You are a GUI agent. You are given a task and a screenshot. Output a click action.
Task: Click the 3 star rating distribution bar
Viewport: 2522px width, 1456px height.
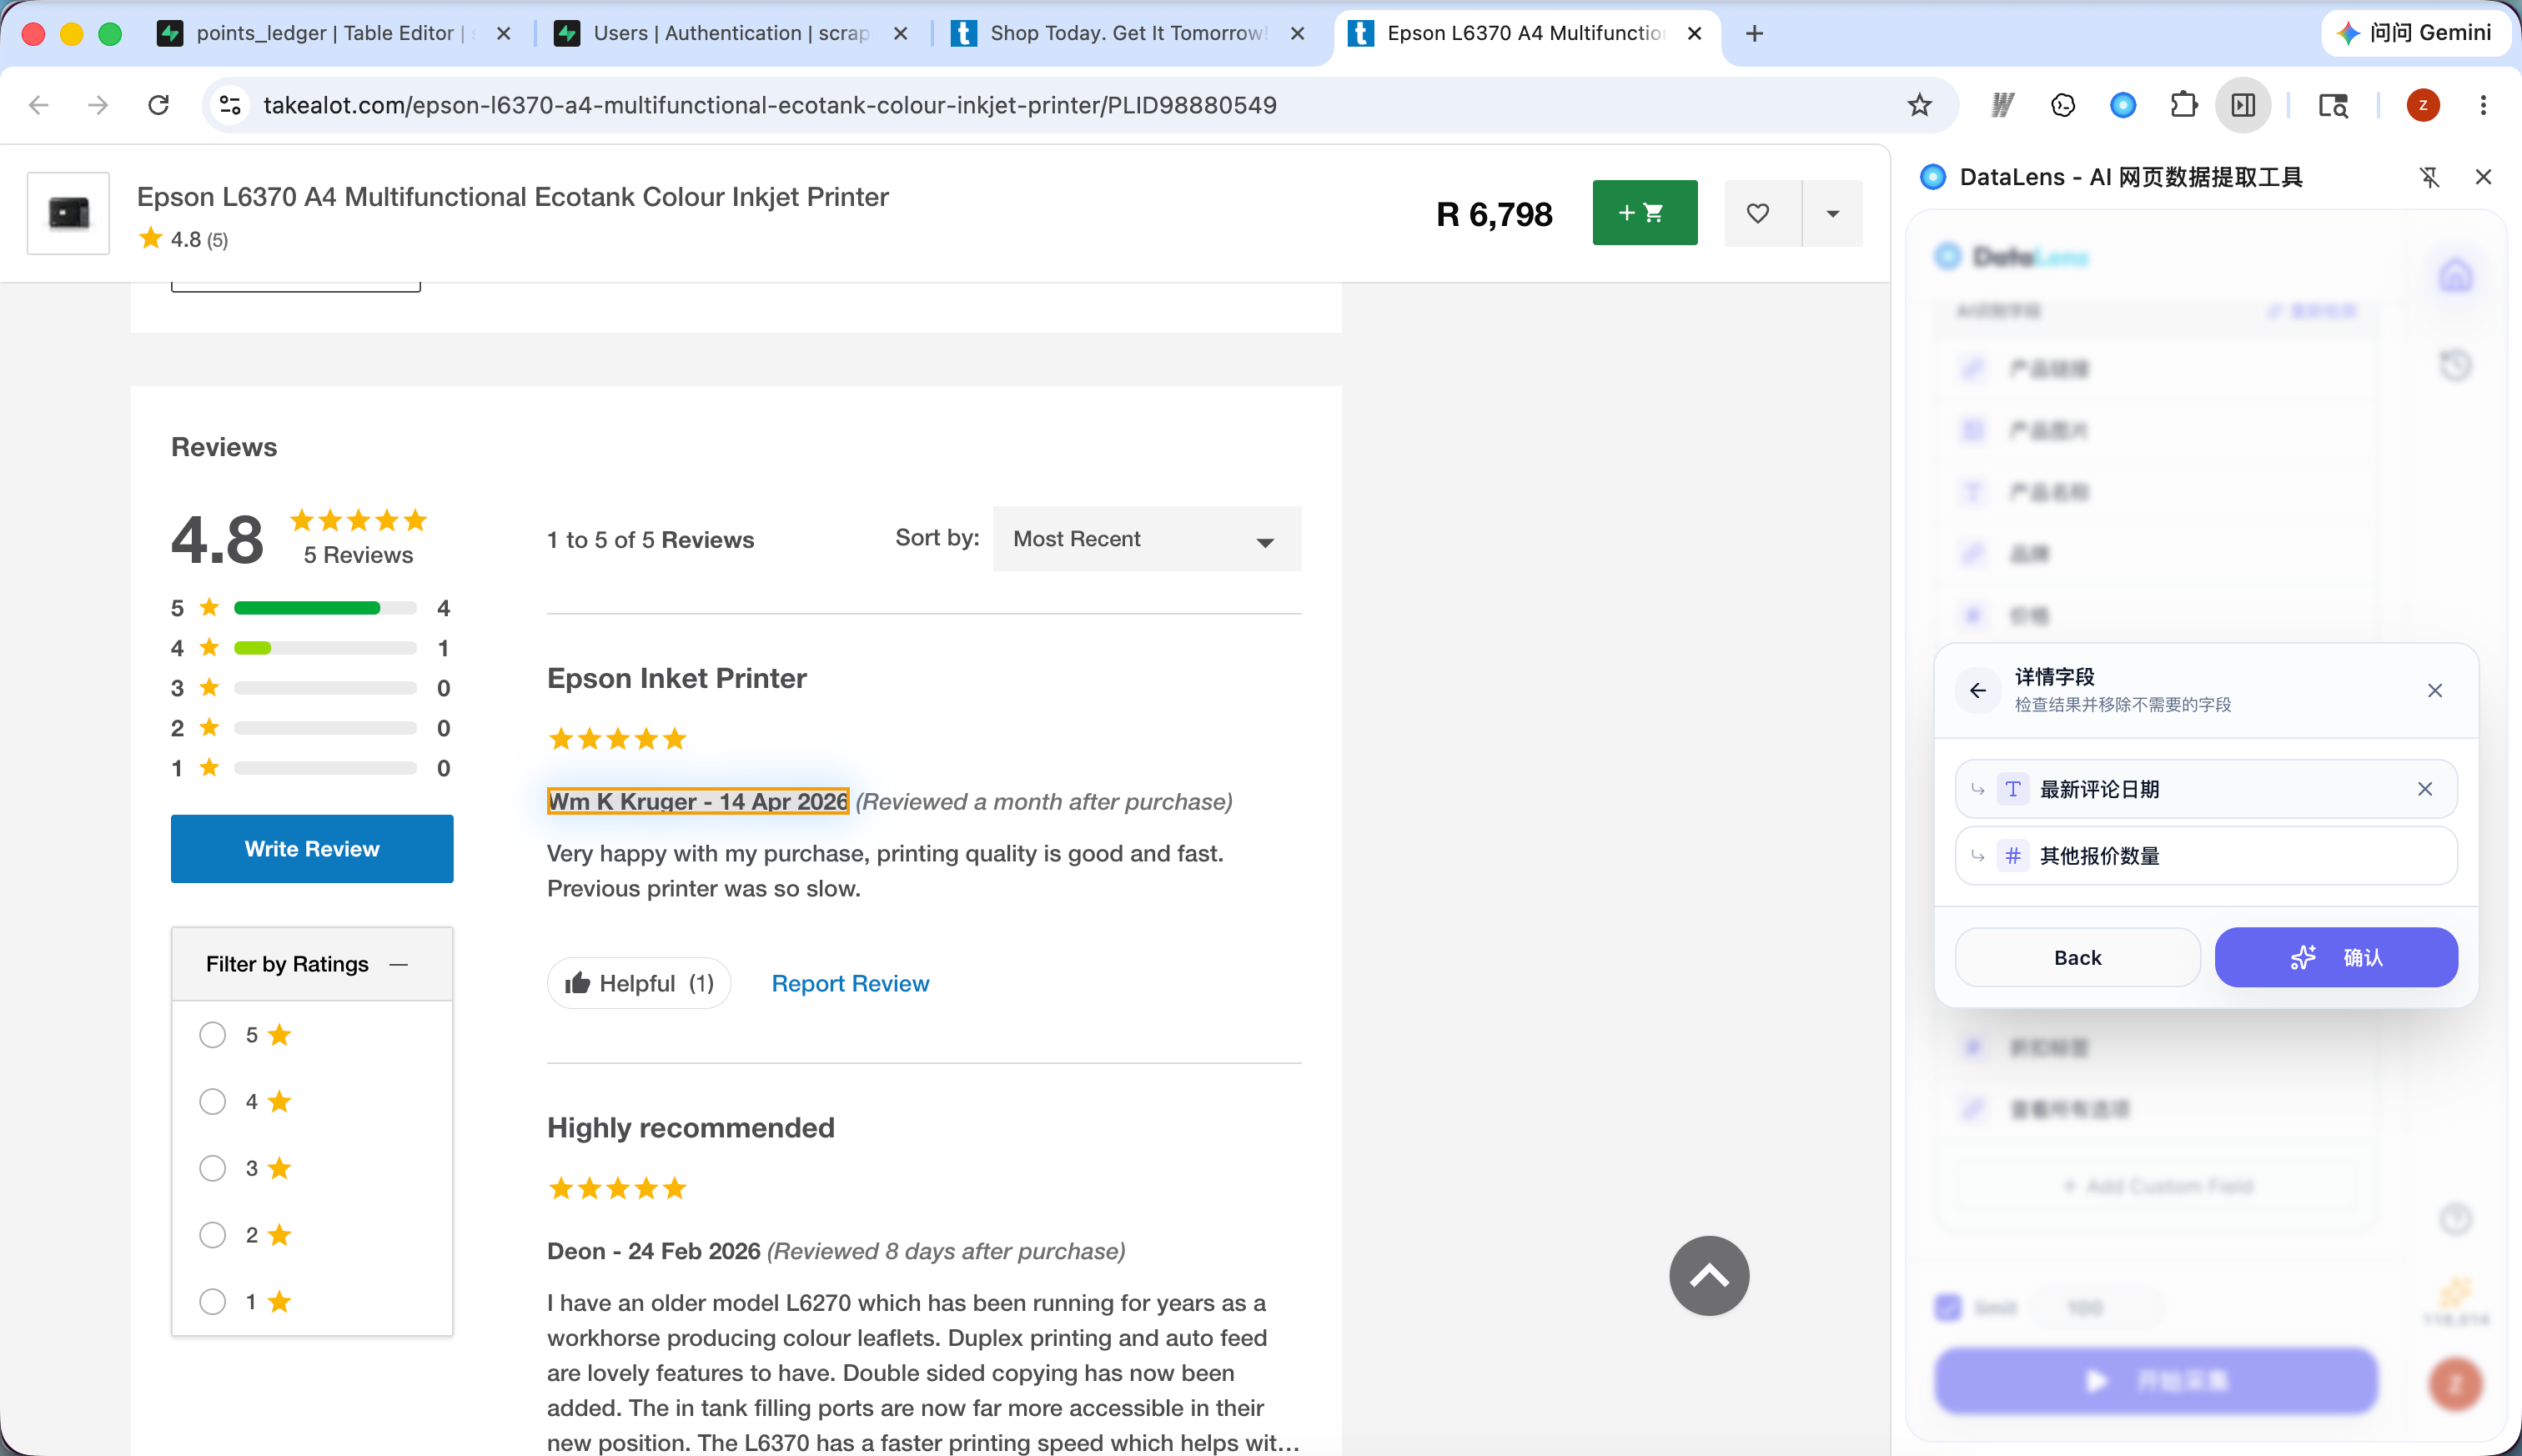point(325,688)
